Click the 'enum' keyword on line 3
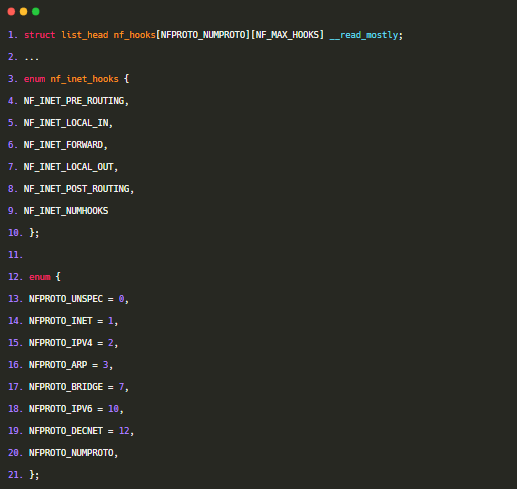This screenshot has width=517, height=489. pos(34,79)
